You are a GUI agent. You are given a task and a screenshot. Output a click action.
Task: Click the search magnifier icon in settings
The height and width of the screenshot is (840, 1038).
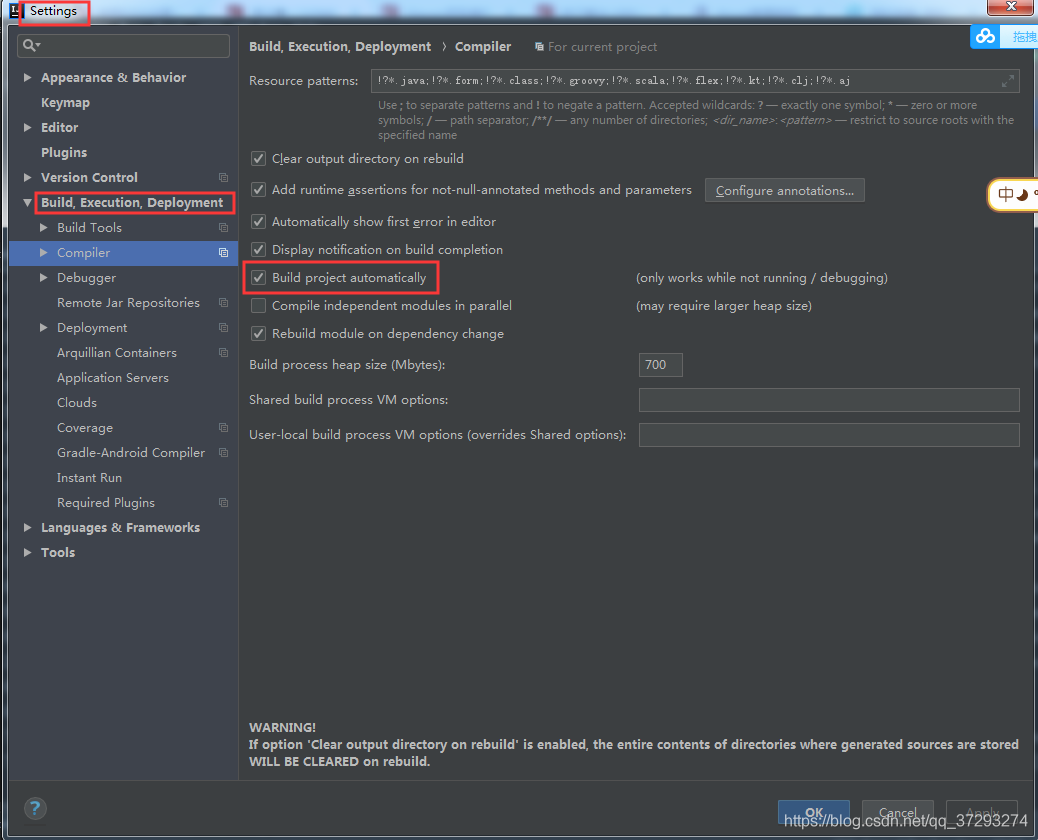click(x=31, y=45)
